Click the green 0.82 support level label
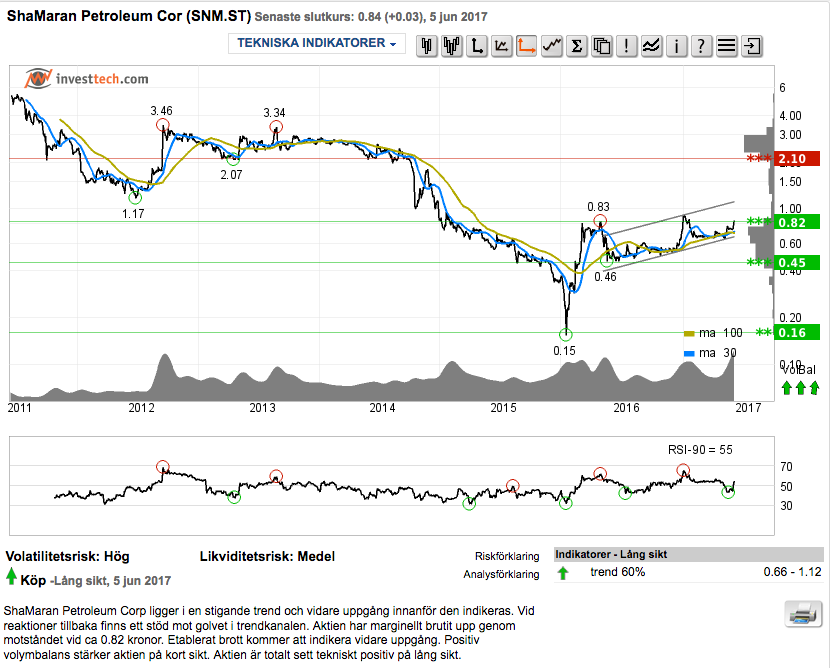Screen dimensions: 830x668 pos(797,222)
